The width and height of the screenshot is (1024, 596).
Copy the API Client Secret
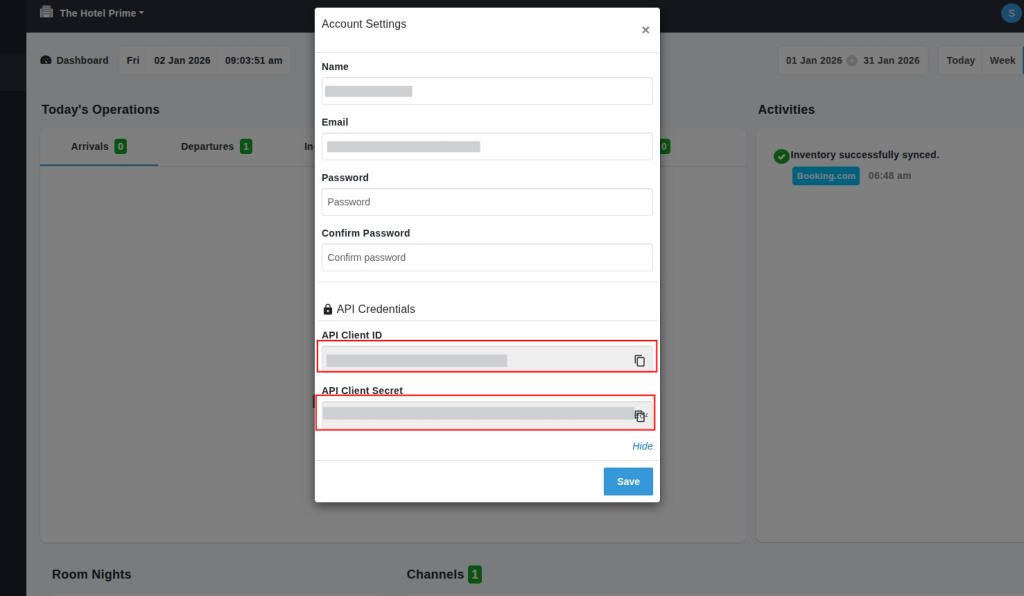point(640,416)
